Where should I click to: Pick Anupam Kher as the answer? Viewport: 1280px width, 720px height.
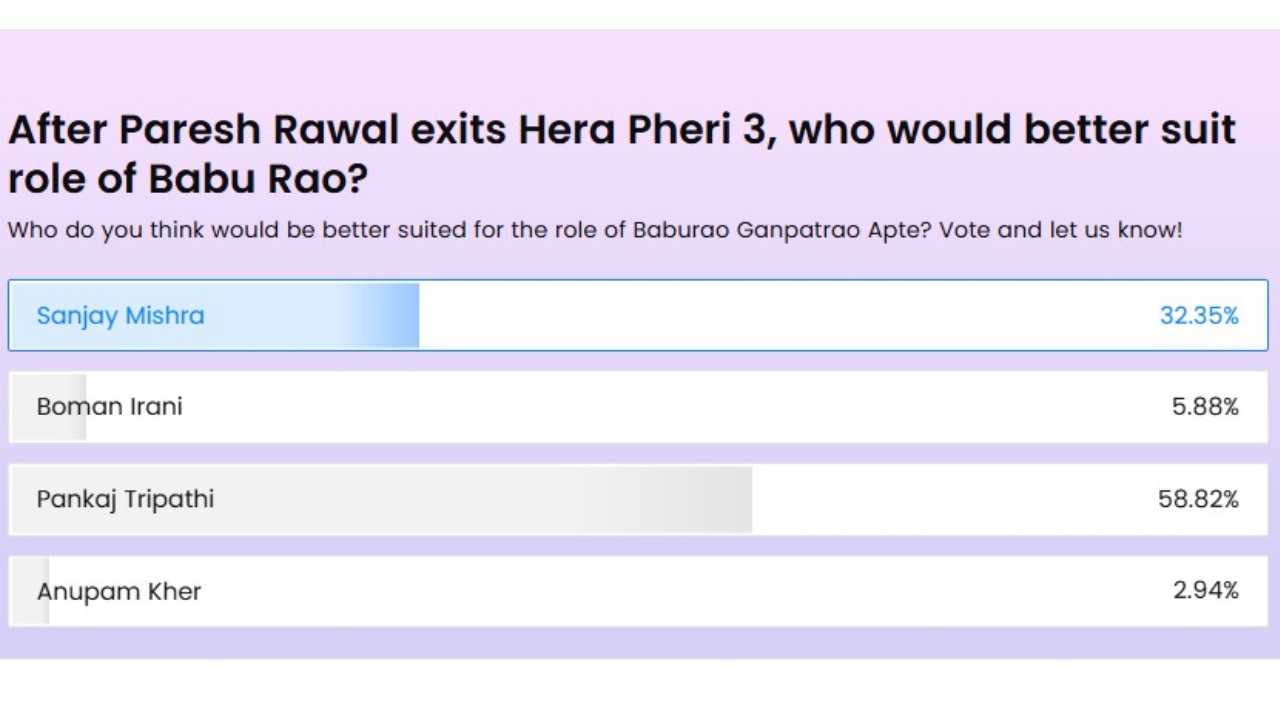coord(638,591)
